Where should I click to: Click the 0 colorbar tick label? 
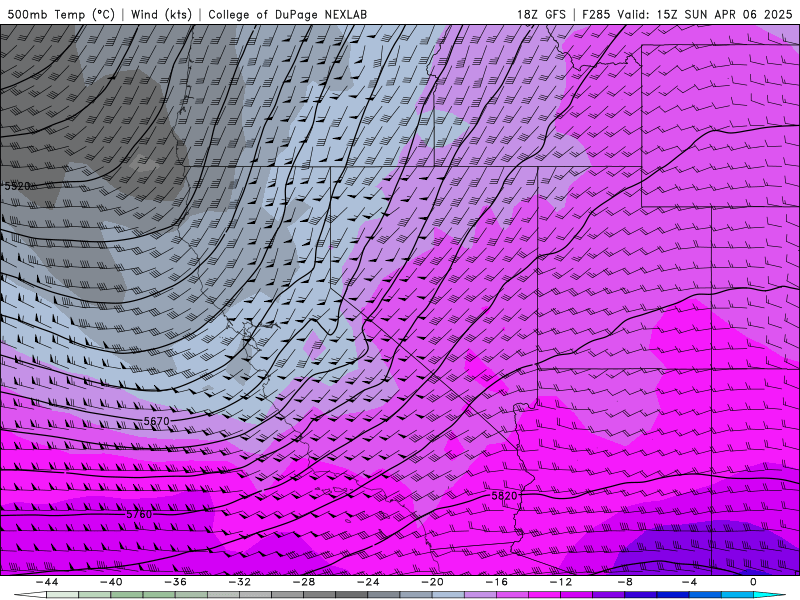753,582
